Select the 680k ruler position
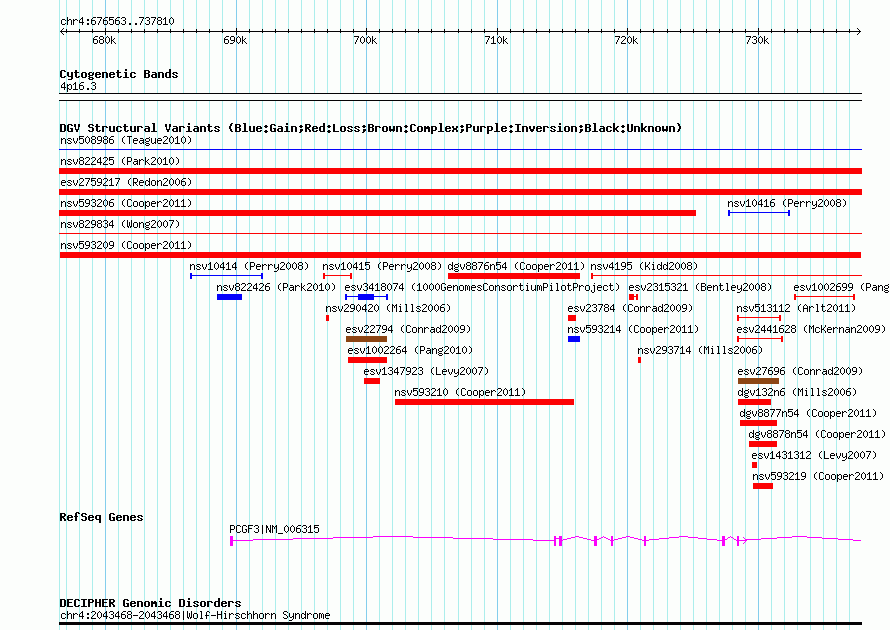Viewport: 890px width, 630px height. [x=104, y=40]
